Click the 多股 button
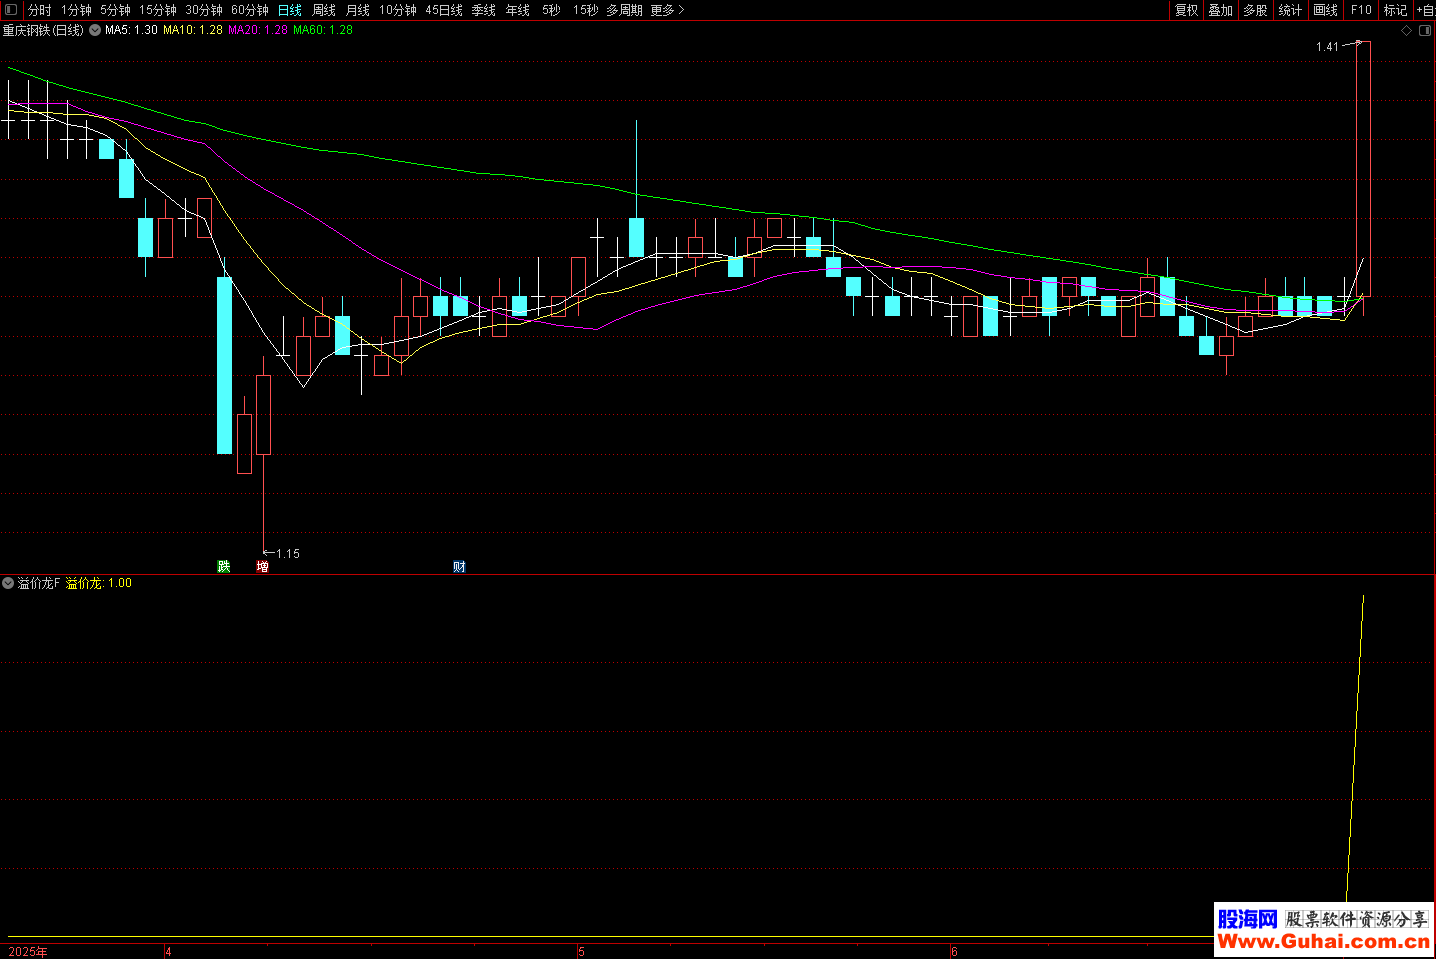 (1256, 10)
